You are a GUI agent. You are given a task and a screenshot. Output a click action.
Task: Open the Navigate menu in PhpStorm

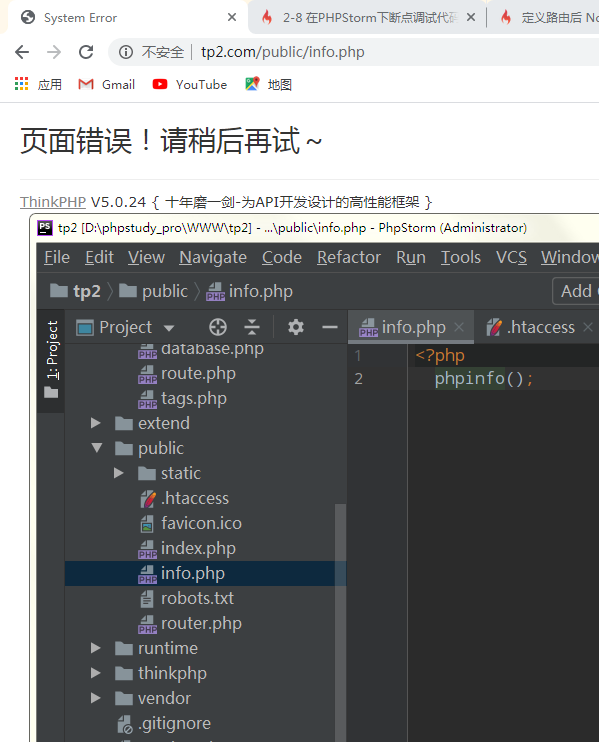tap(213, 257)
